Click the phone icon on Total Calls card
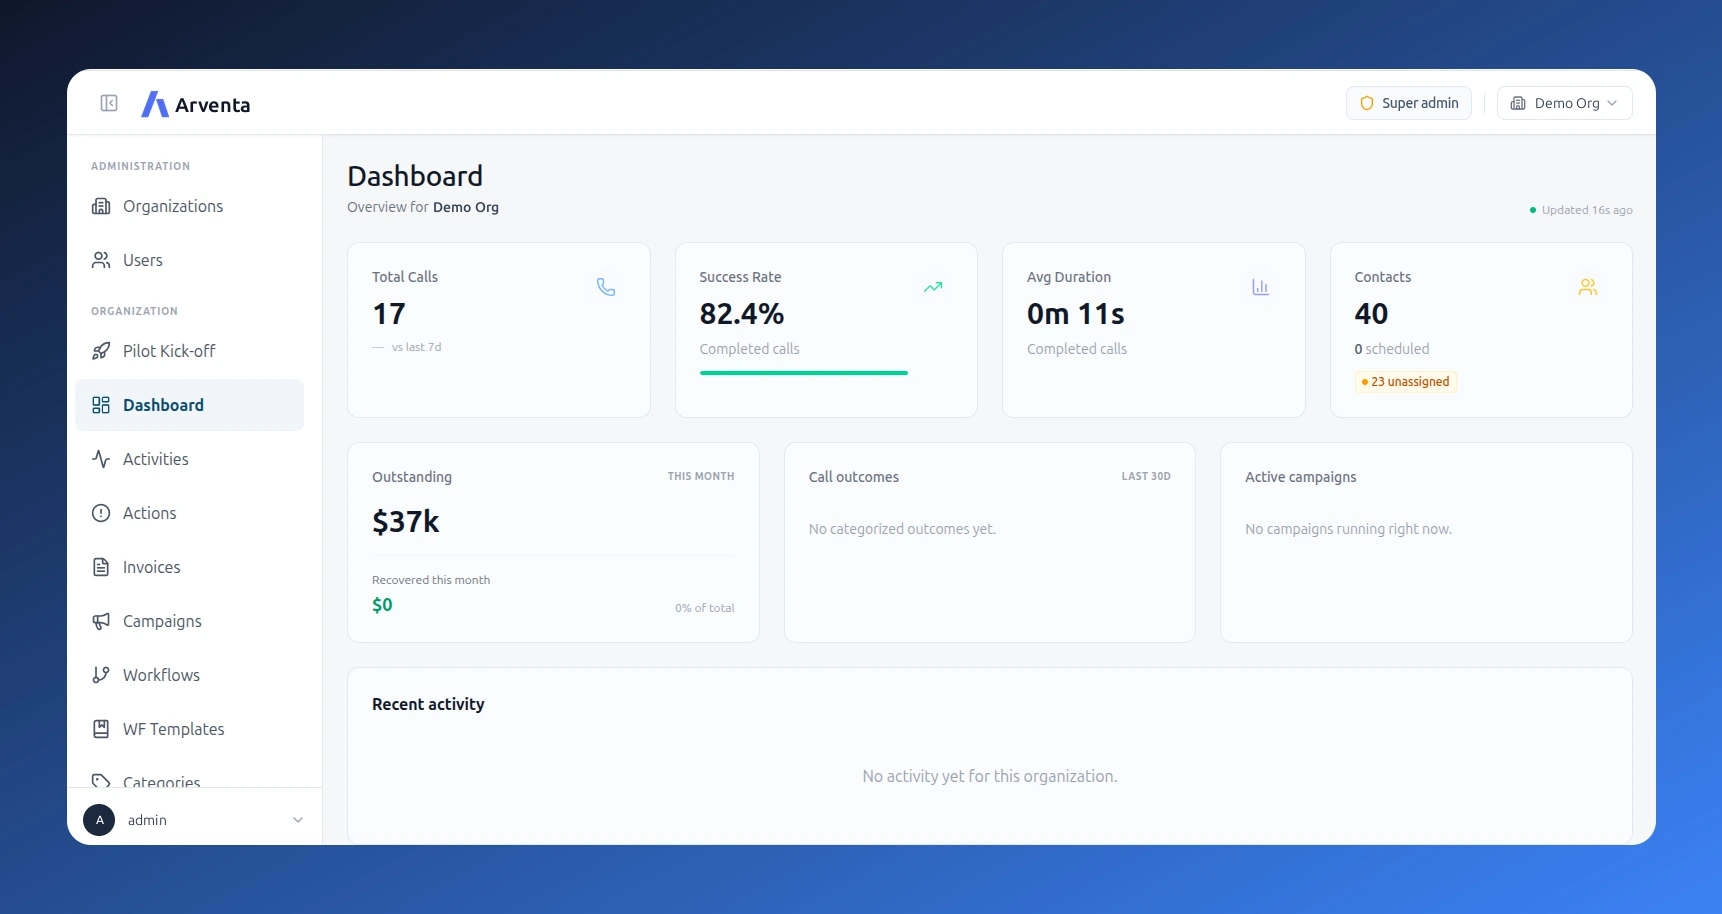 pos(606,287)
